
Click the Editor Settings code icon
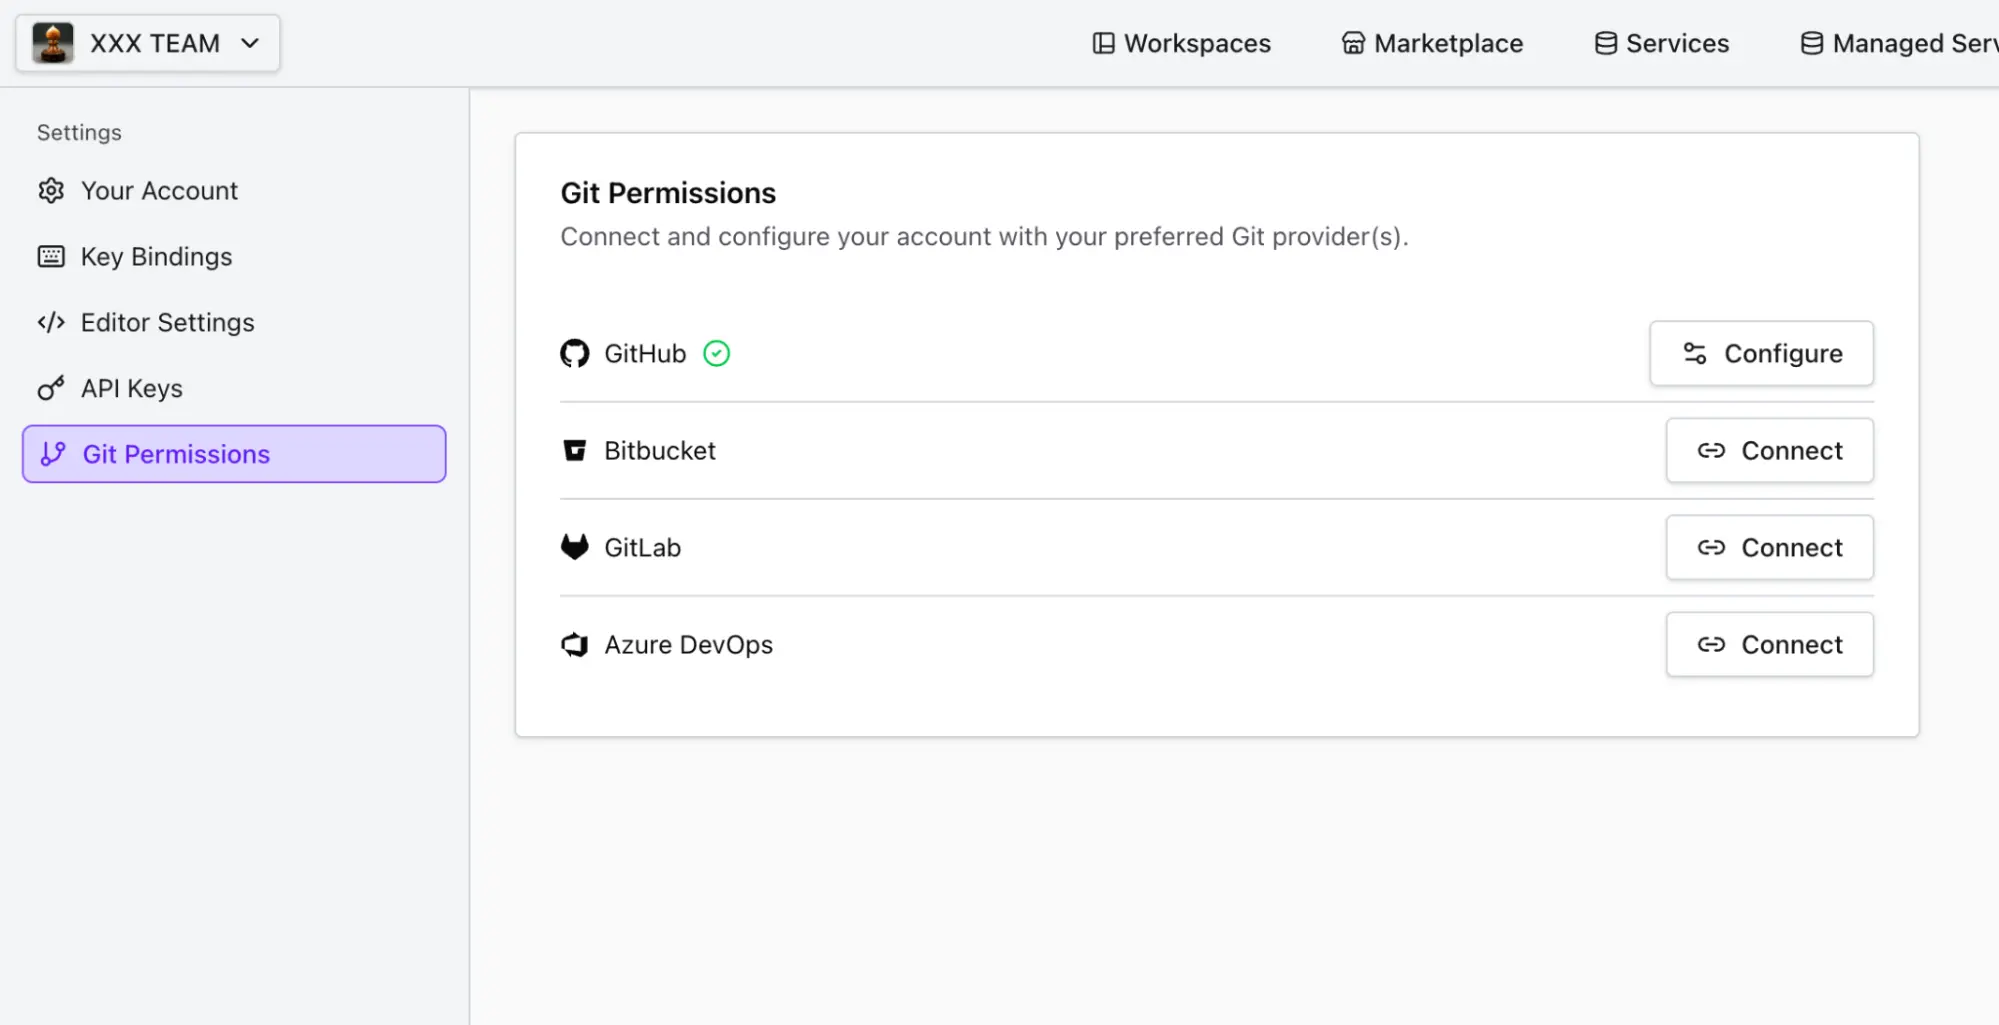[51, 322]
